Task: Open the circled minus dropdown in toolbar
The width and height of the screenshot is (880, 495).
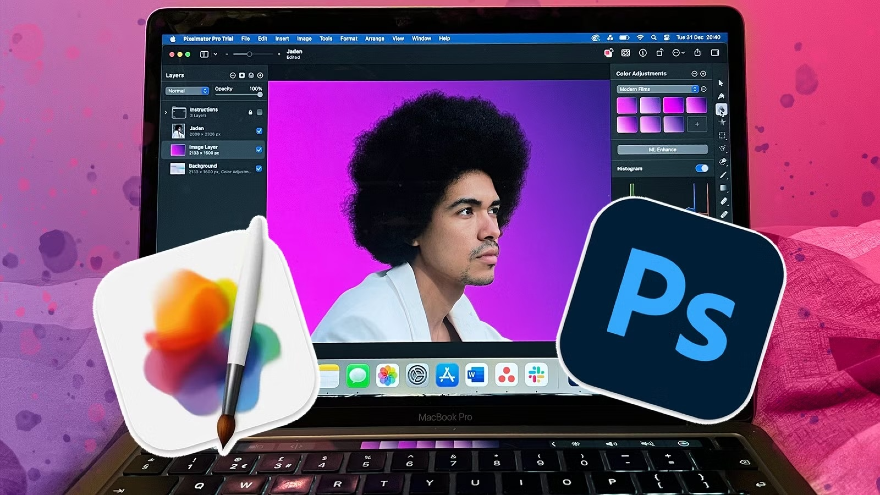Action: click(x=679, y=53)
